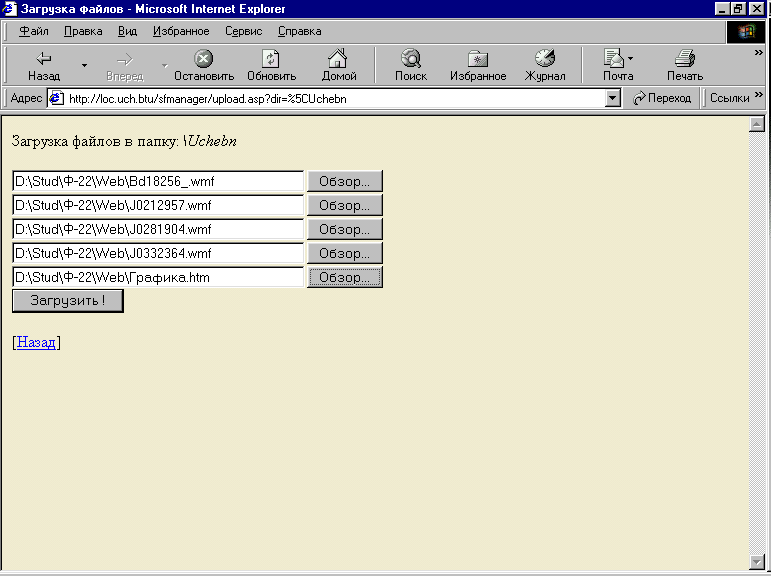Click the scrollbar up arrow
Viewport: 771px width, 576px height.
coord(757,124)
